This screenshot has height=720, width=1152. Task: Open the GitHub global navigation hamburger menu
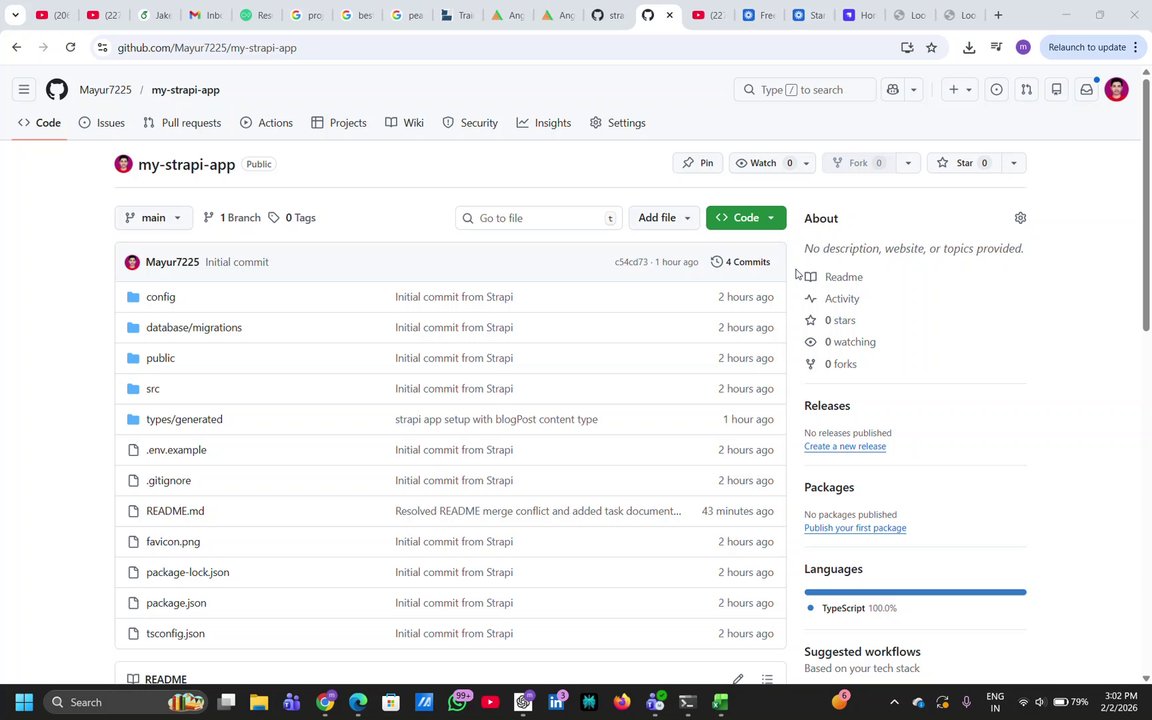click(x=24, y=90)
